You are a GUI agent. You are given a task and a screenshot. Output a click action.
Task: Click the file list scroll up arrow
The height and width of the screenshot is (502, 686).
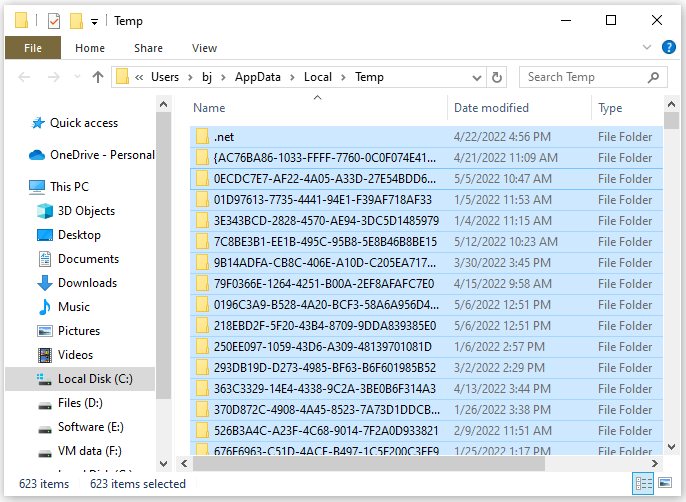tap(672, 104)
